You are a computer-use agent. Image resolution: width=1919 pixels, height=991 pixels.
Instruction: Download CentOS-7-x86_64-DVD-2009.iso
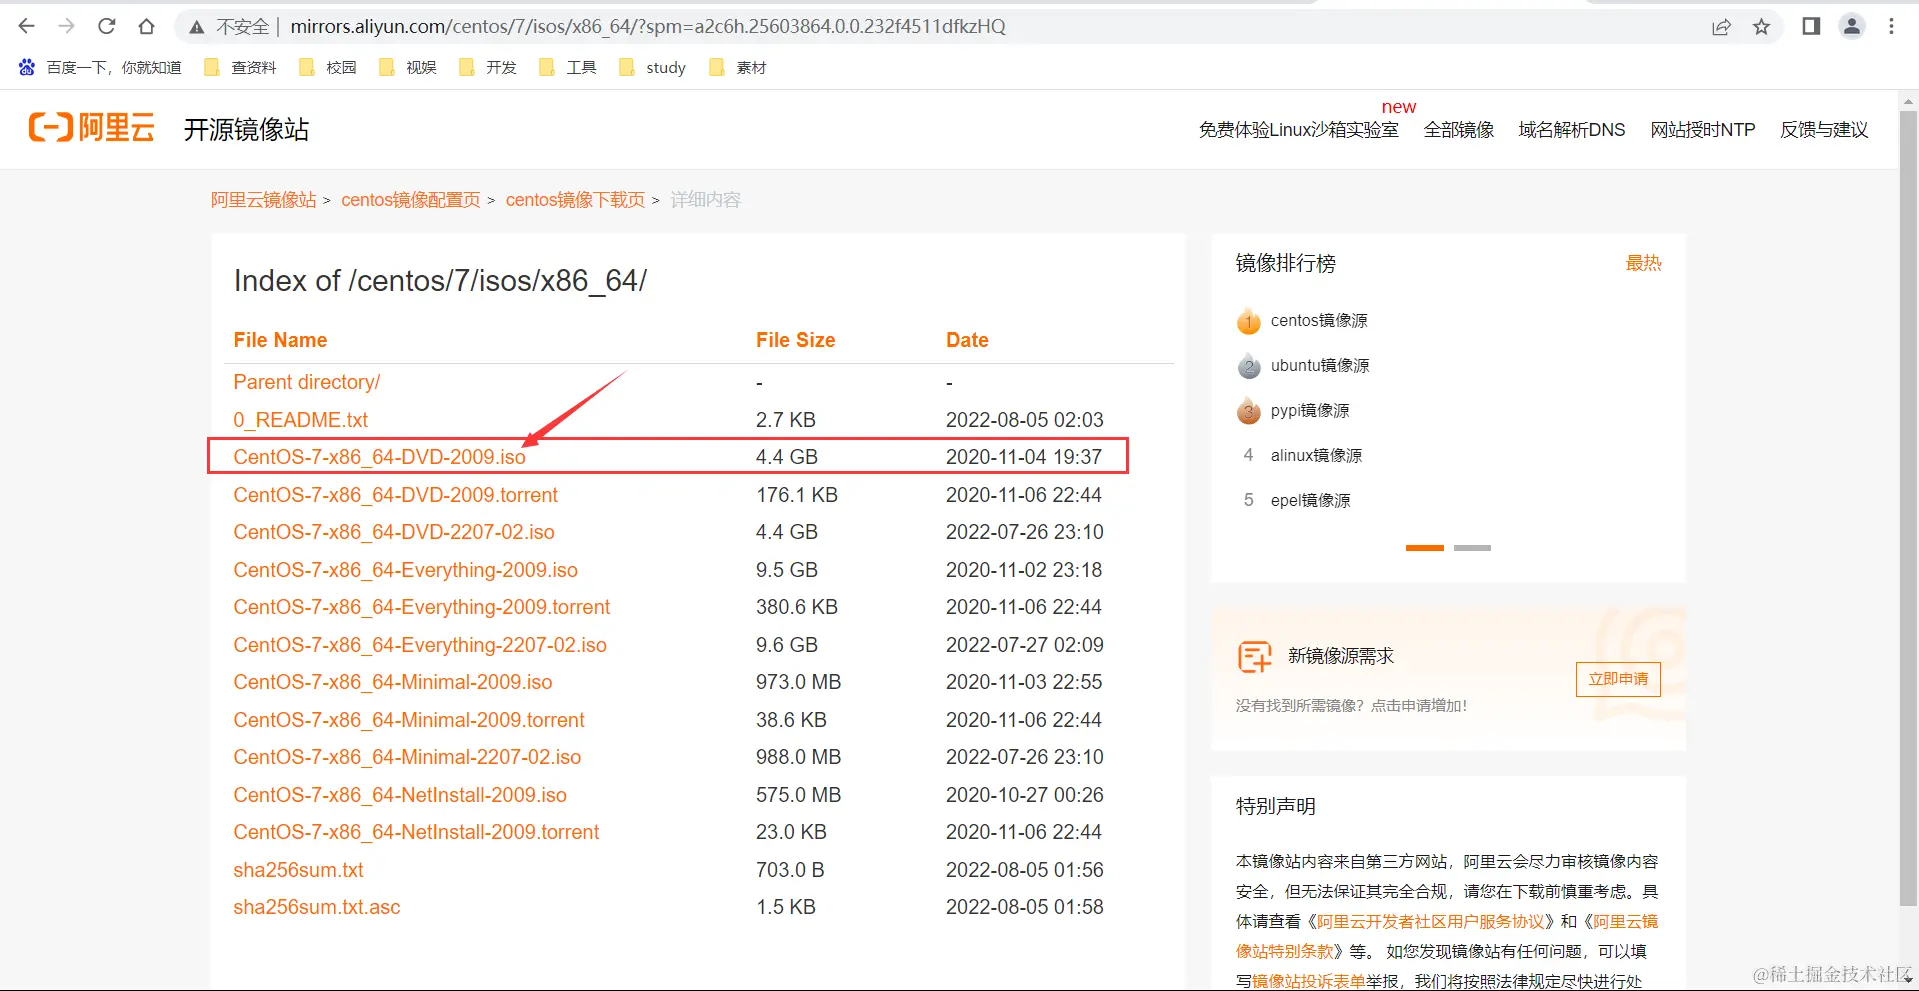pyautogui.click(x=379, y=456)
